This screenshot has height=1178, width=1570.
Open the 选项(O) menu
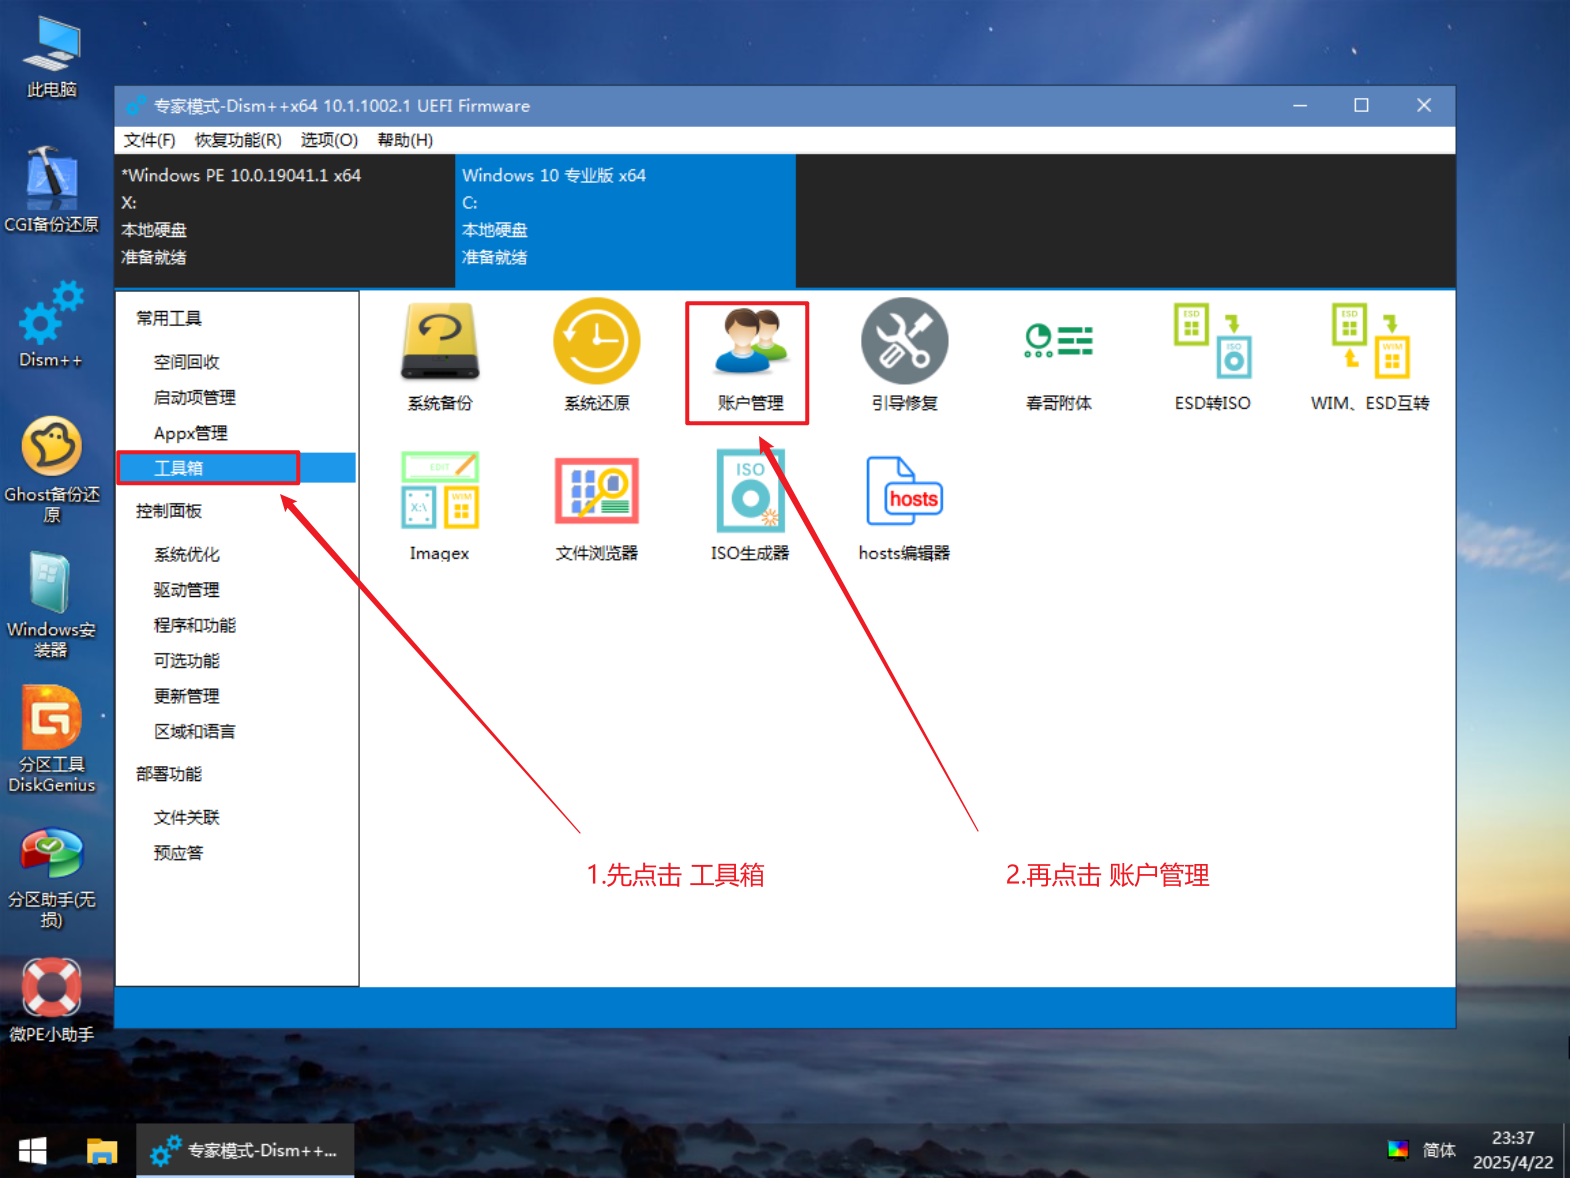pyautogui.click(x=329, y=140)
